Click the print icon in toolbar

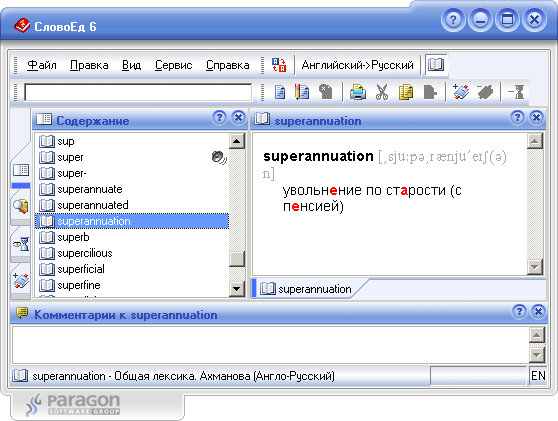tap(358, 93)
